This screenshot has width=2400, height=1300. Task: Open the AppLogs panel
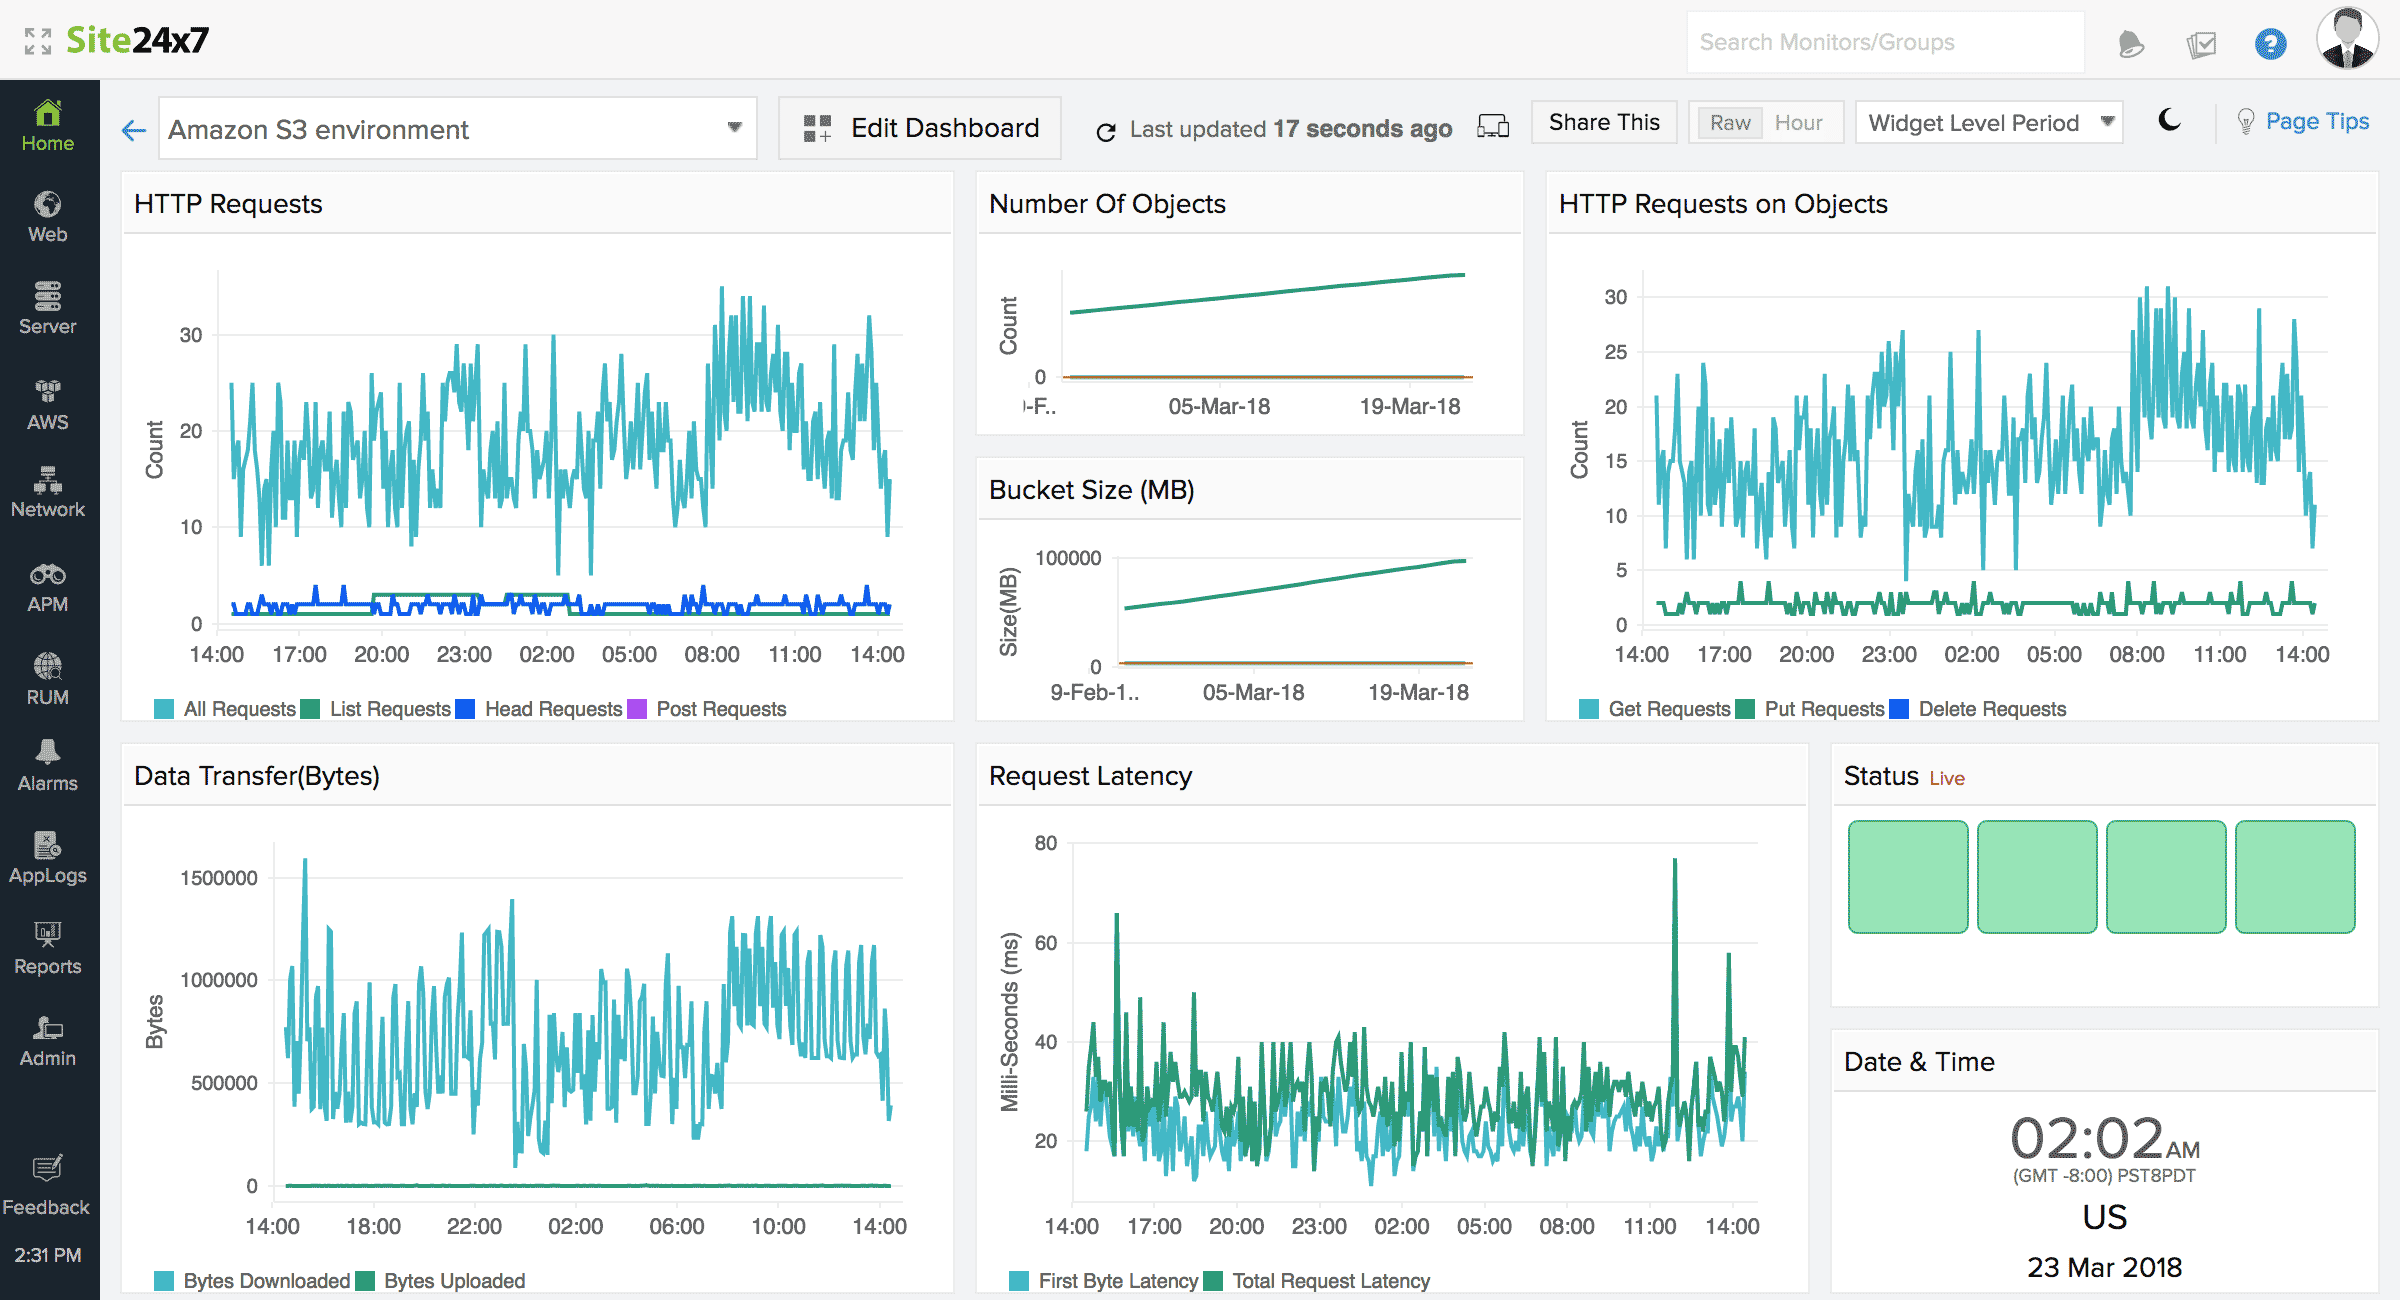47,857
